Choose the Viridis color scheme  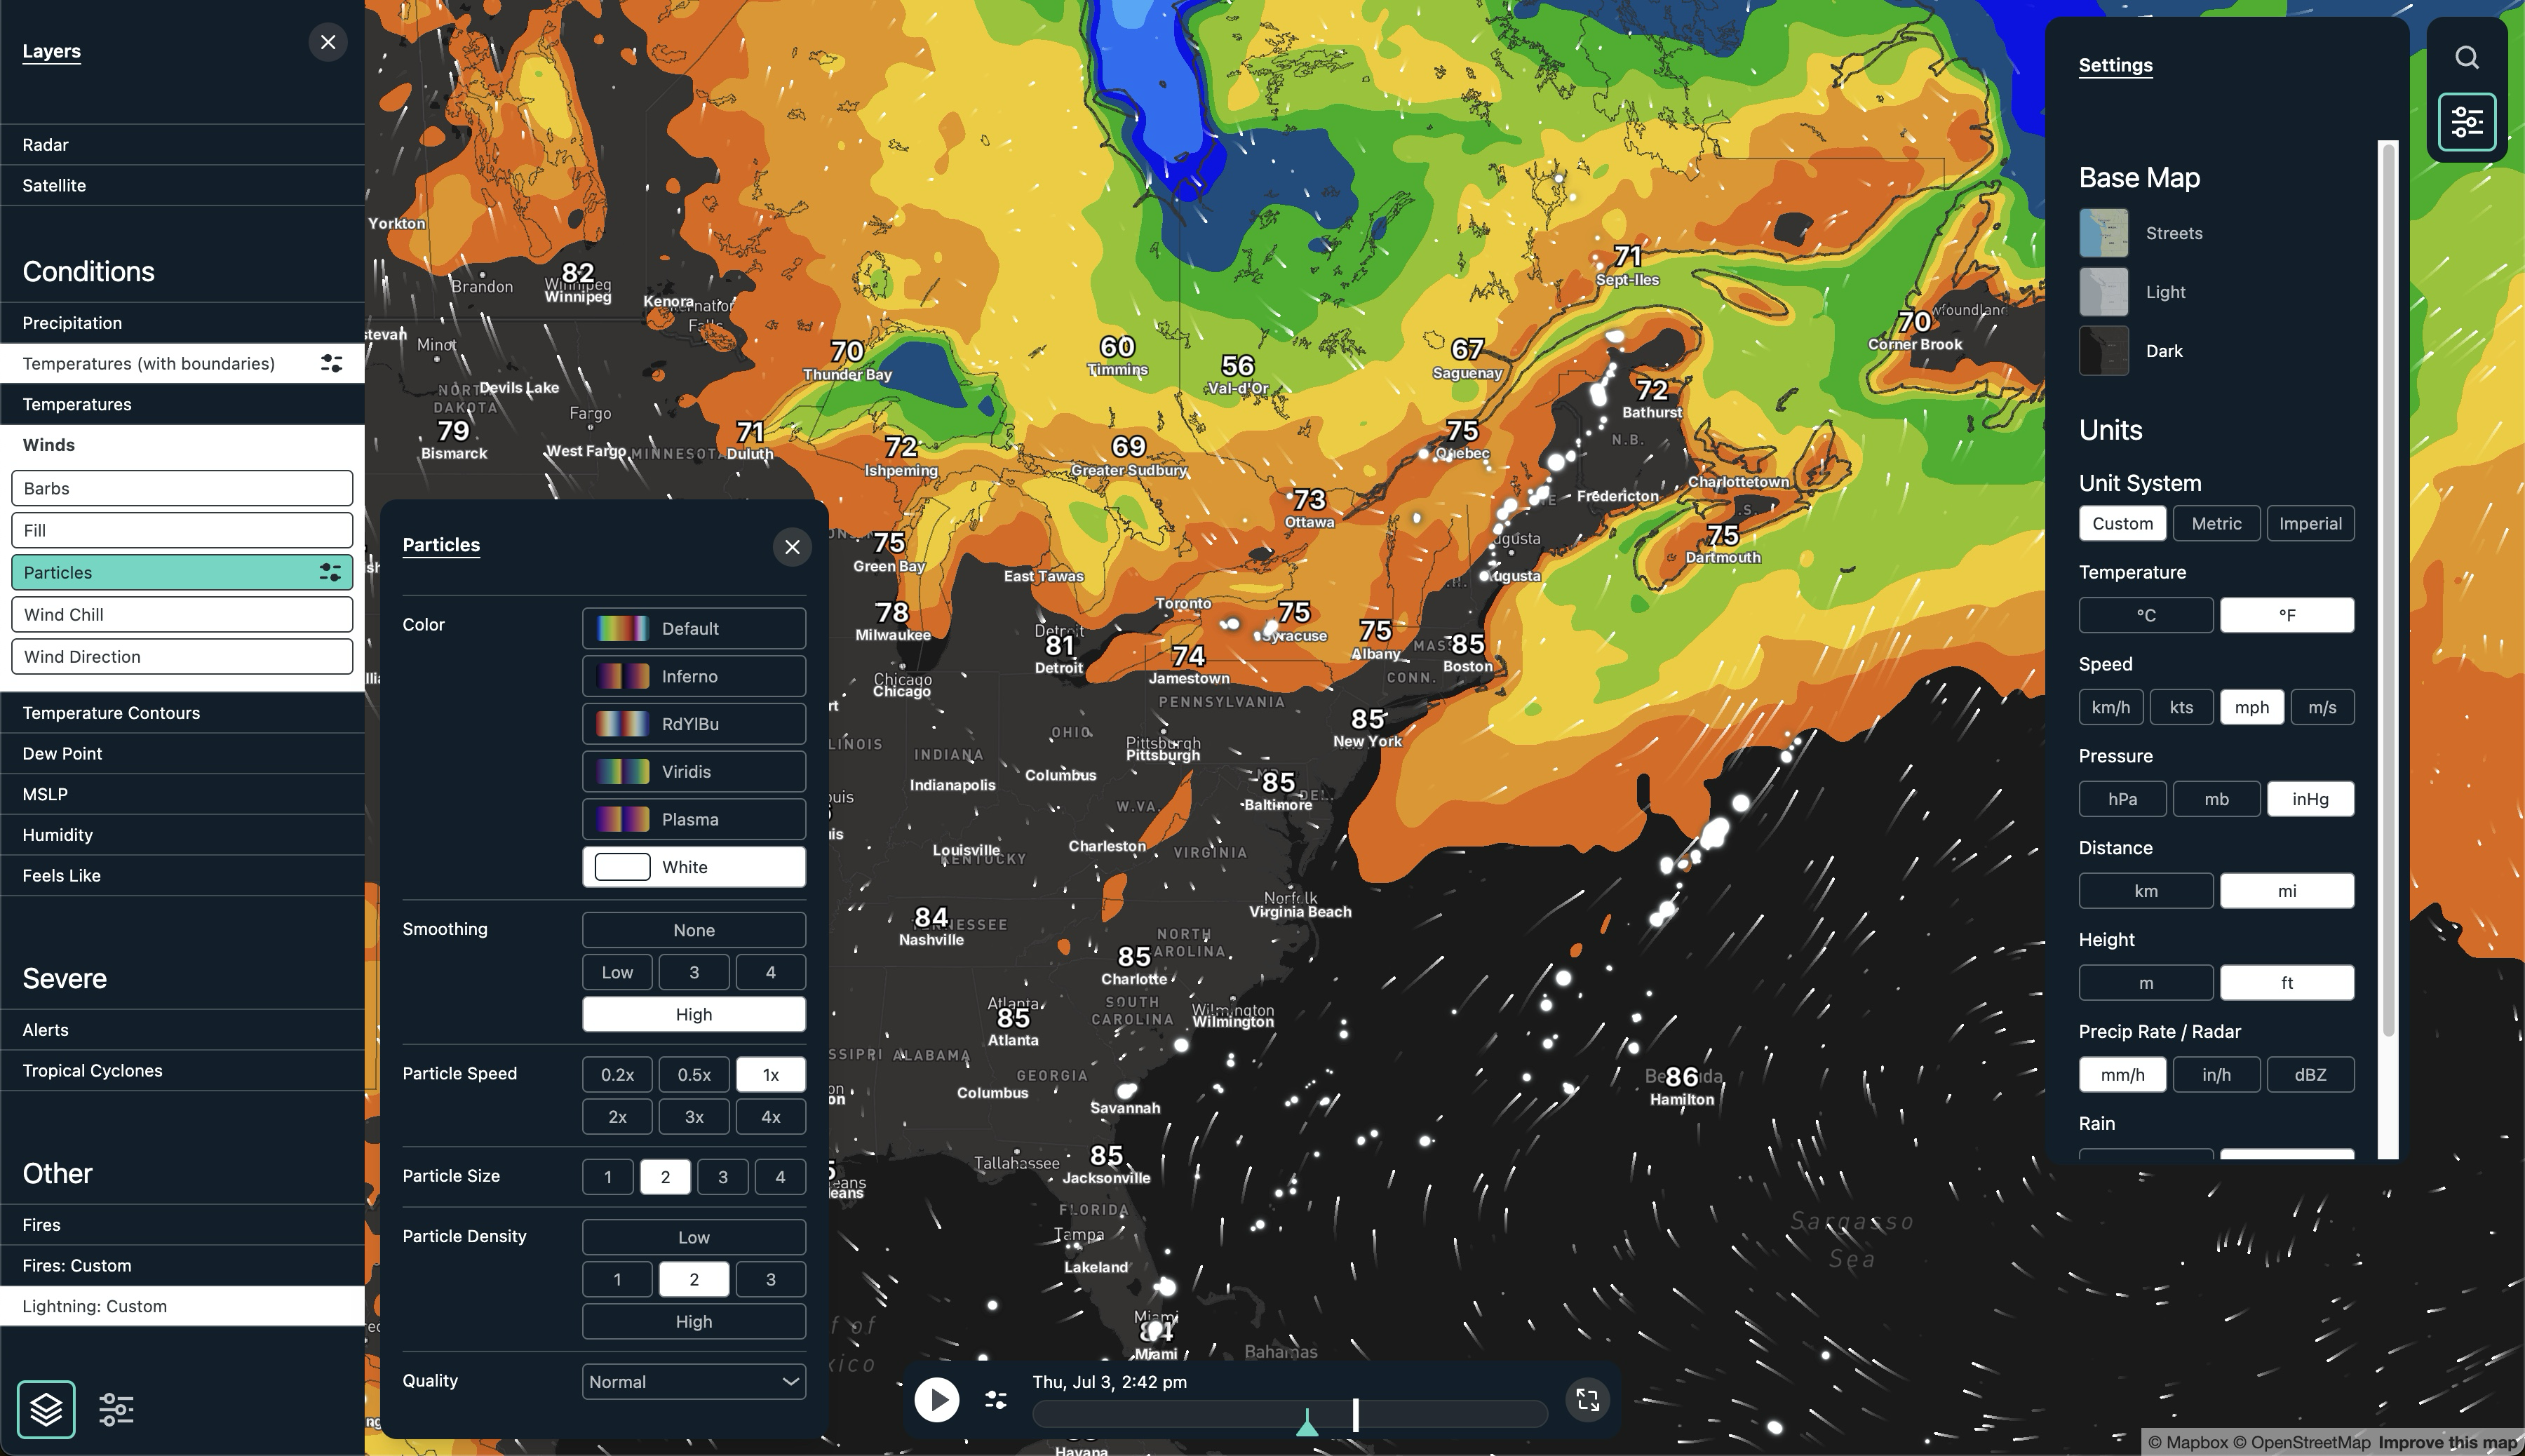pyautogui.click(x=693, y=771)
